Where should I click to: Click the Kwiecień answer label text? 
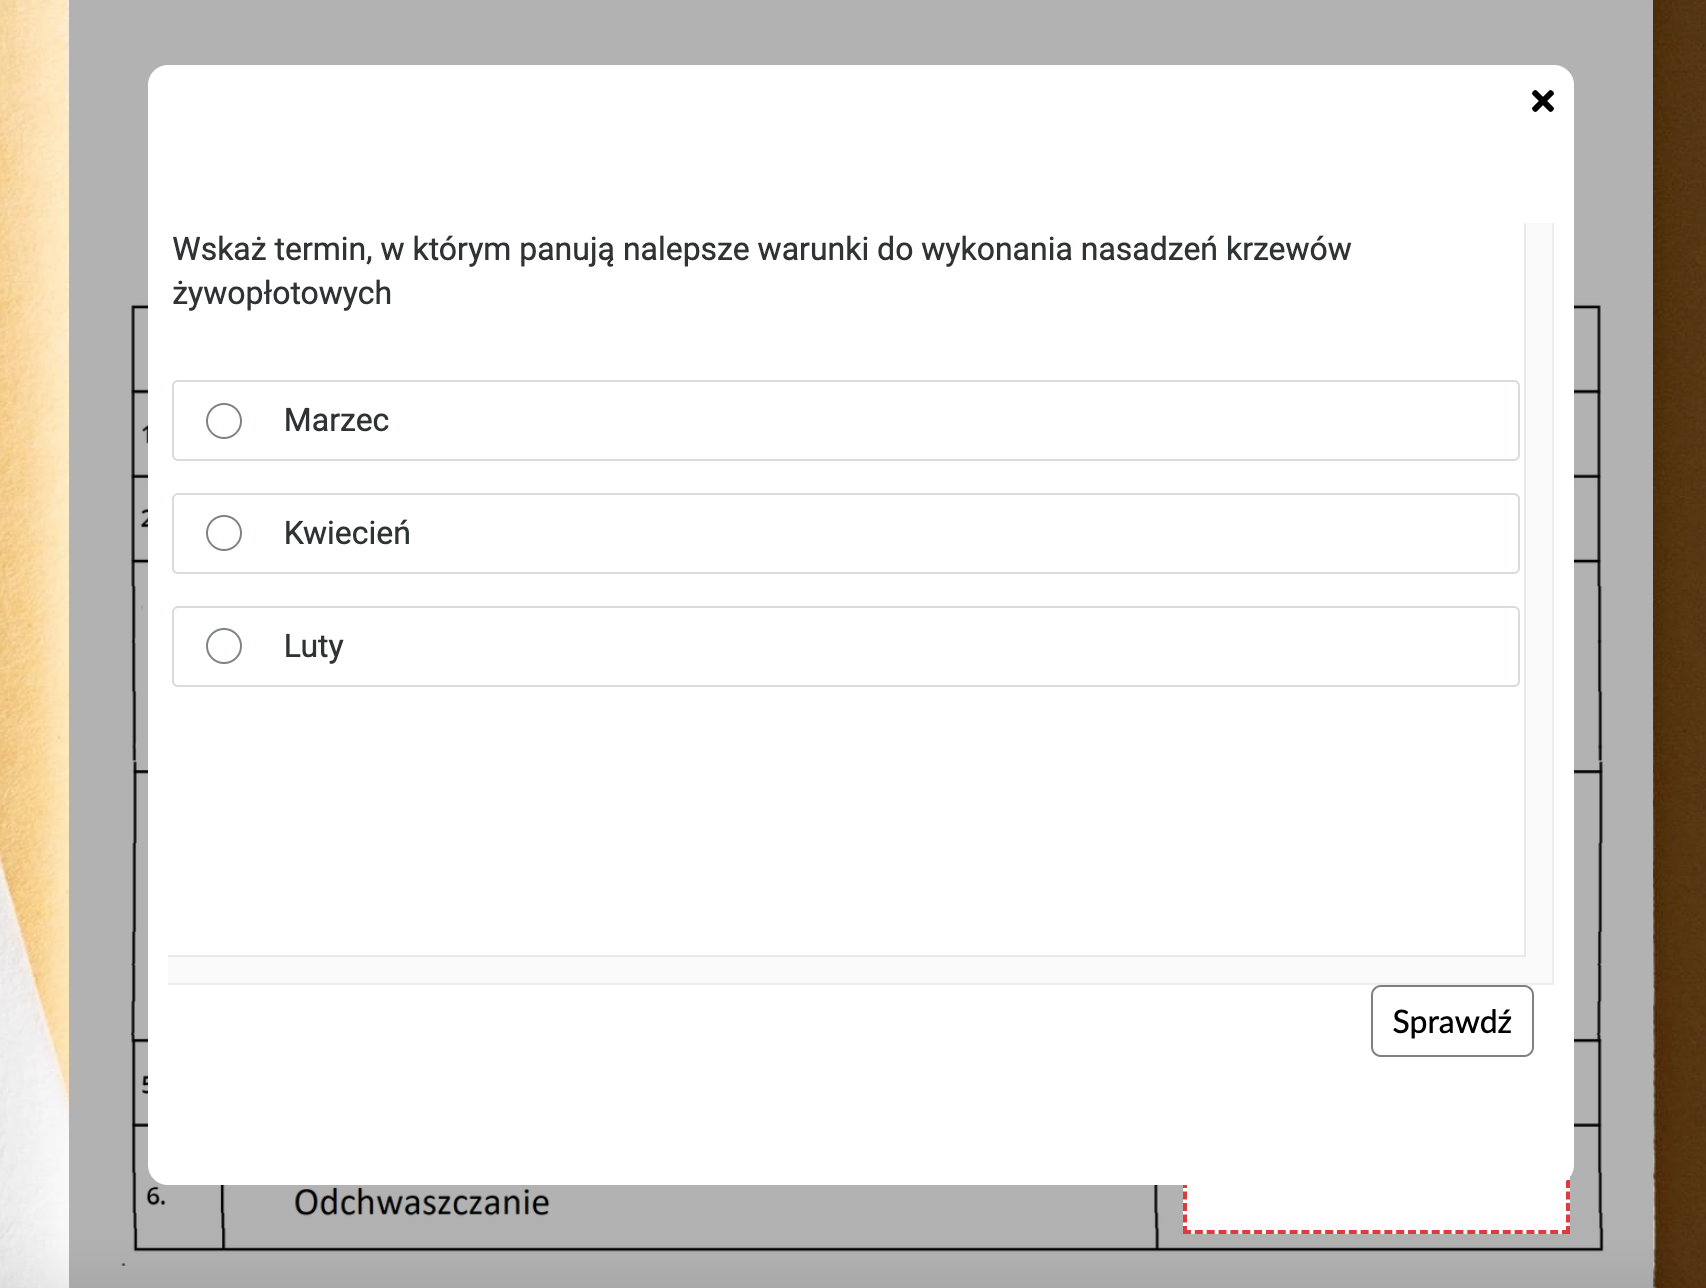click(347, 534)
